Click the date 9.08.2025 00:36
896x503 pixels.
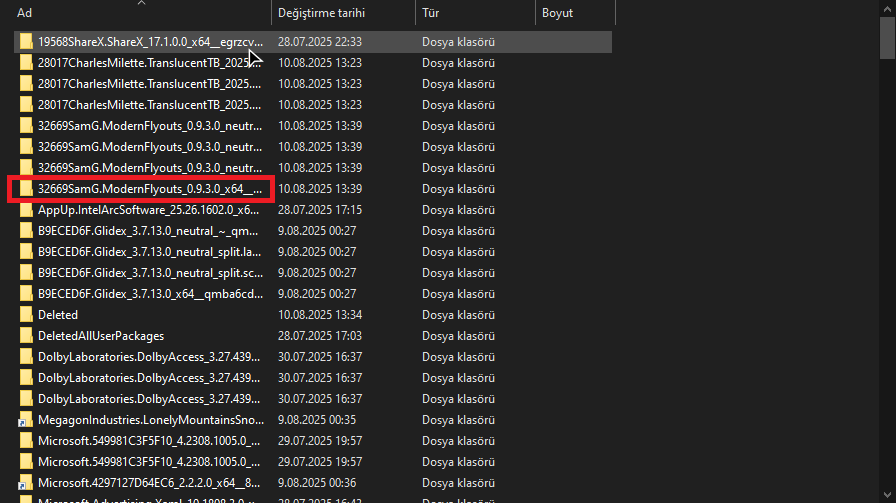(317, 483)
